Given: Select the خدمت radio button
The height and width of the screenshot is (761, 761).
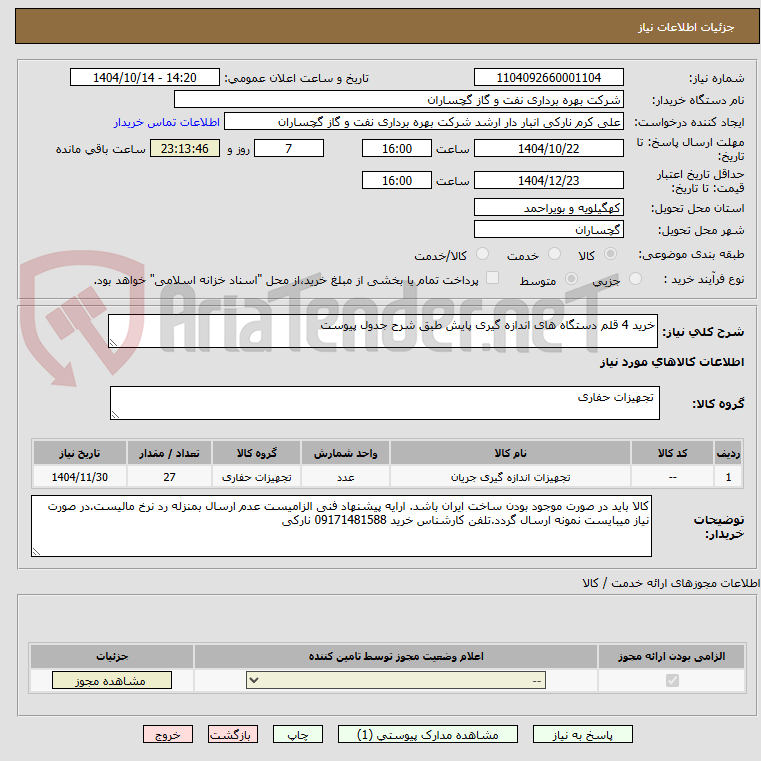Looking at the screenshot, I should [x=554, y=254].
